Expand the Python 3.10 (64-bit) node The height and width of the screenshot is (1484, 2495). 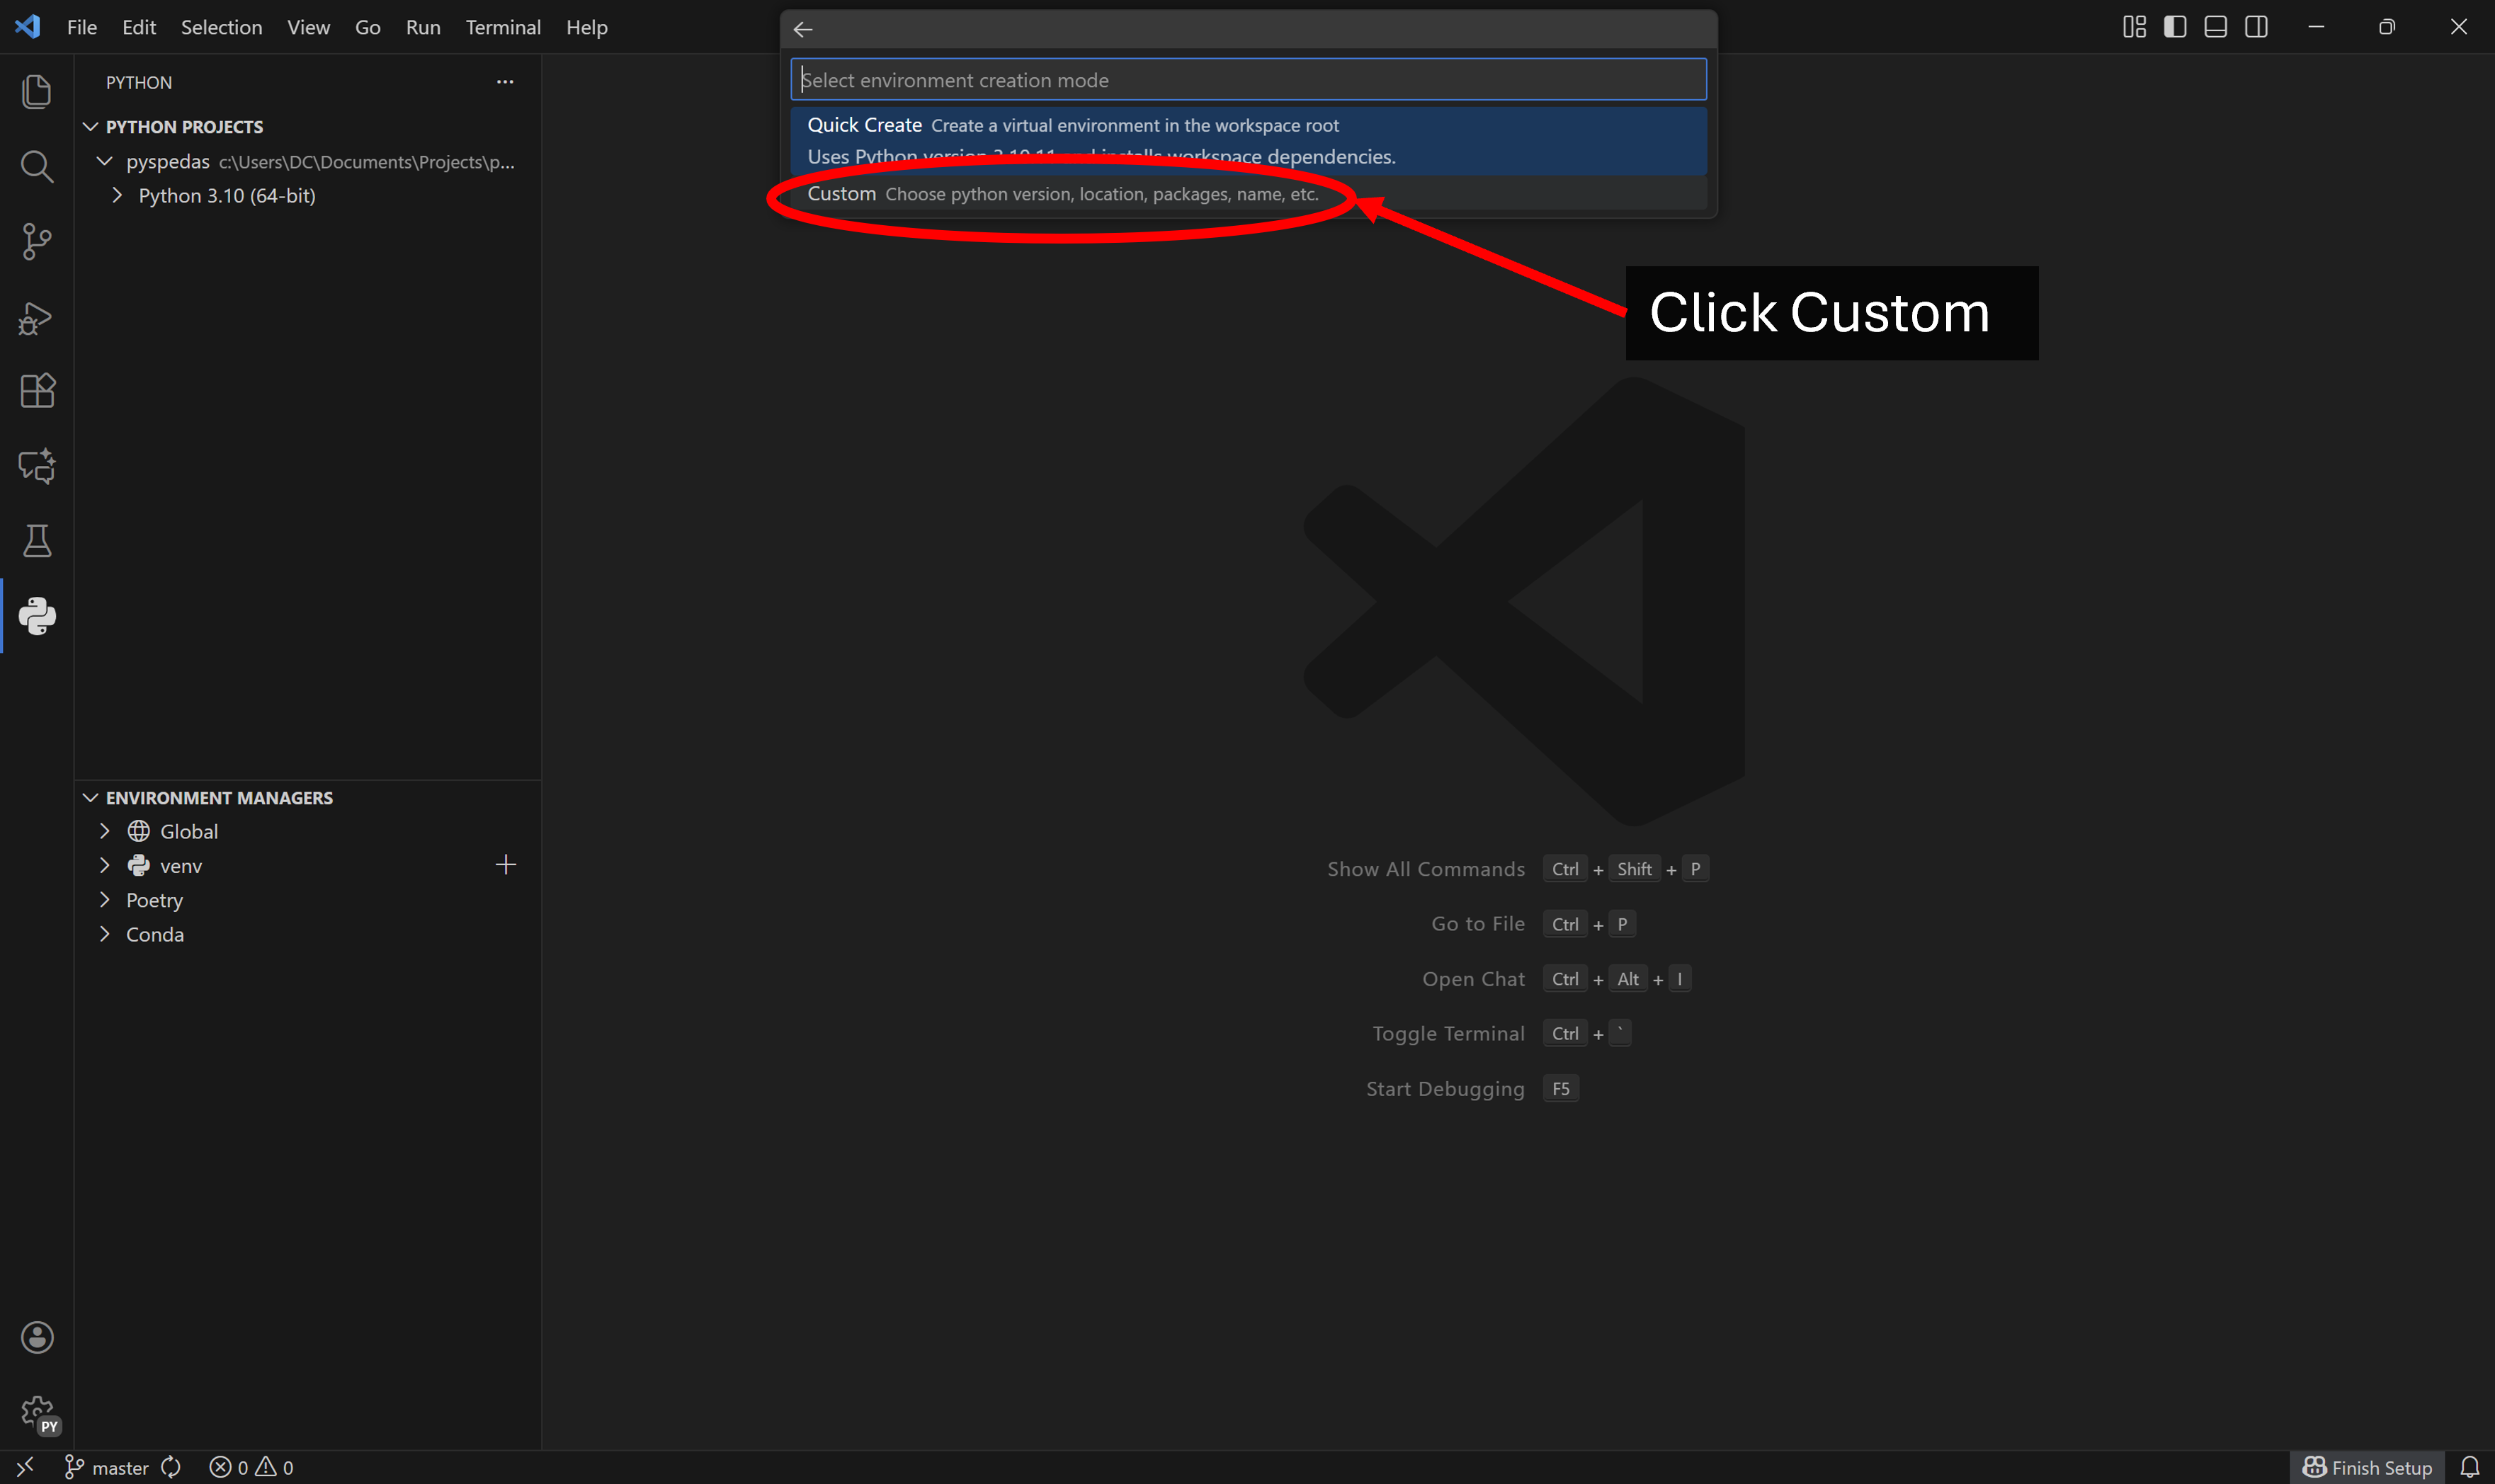pyautogui.click(x=117, y=195)
